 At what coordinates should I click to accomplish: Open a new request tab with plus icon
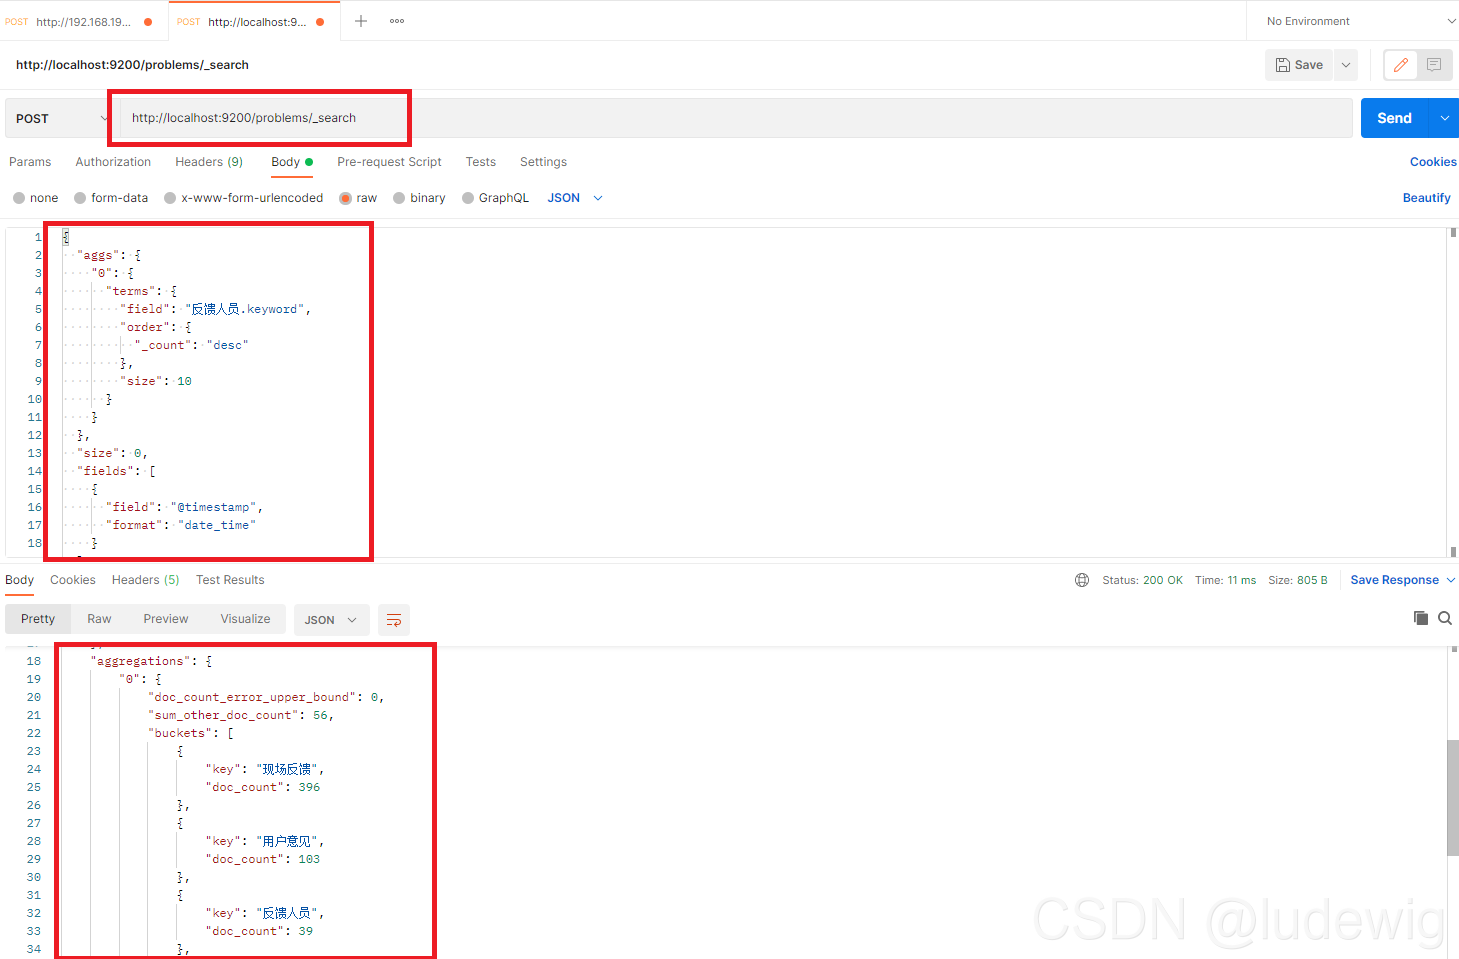click(361, 21)
